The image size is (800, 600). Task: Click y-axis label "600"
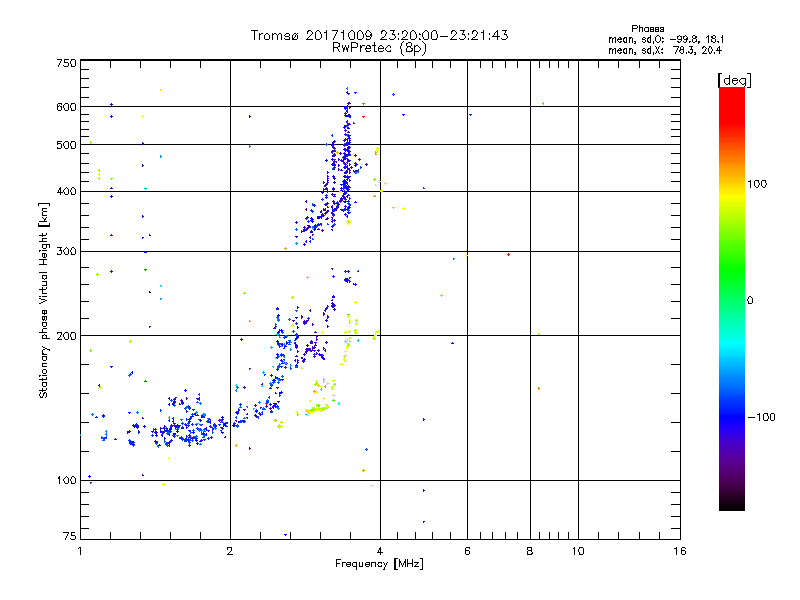[66, 107]
